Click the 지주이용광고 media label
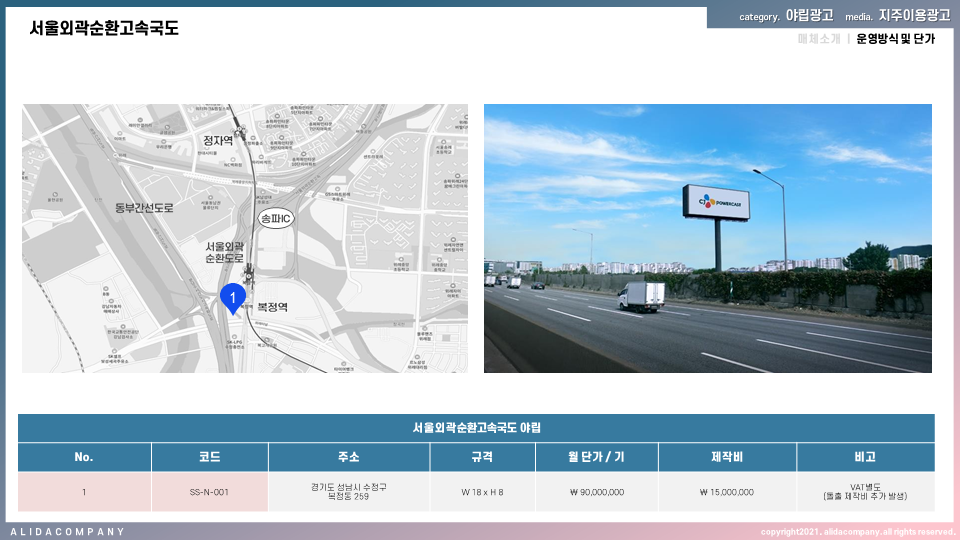Image resolution: width=960 pixels, height=540 pixels. point(914,16)
